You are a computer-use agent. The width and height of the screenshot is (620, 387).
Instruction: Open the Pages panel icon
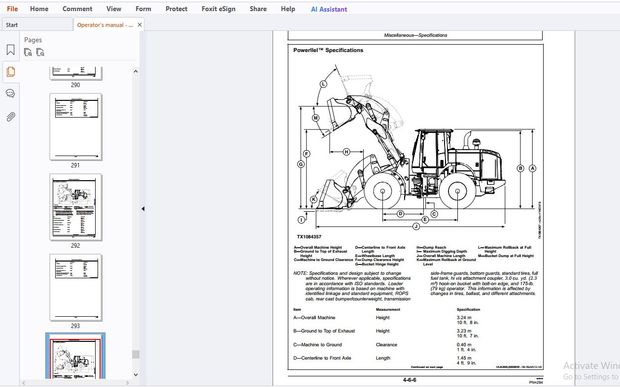11,72
